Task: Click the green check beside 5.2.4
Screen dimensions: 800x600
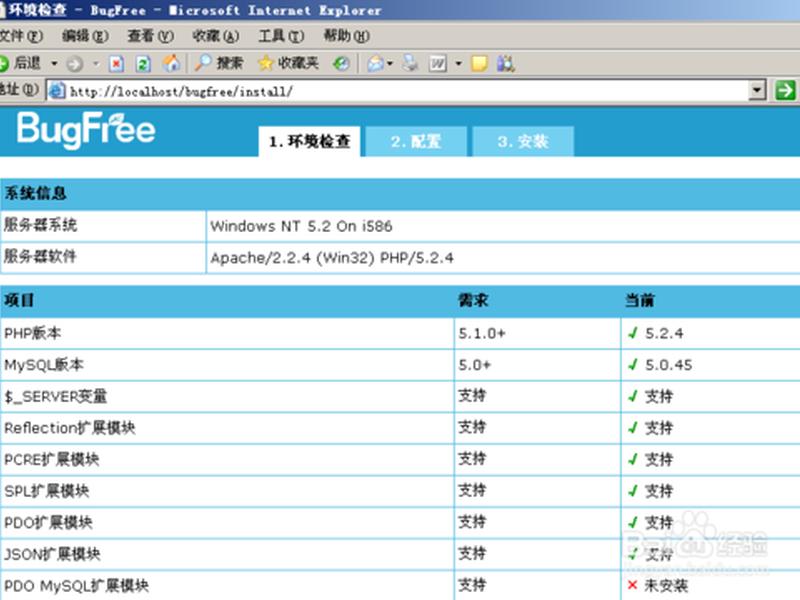Action: pos(633,333)
